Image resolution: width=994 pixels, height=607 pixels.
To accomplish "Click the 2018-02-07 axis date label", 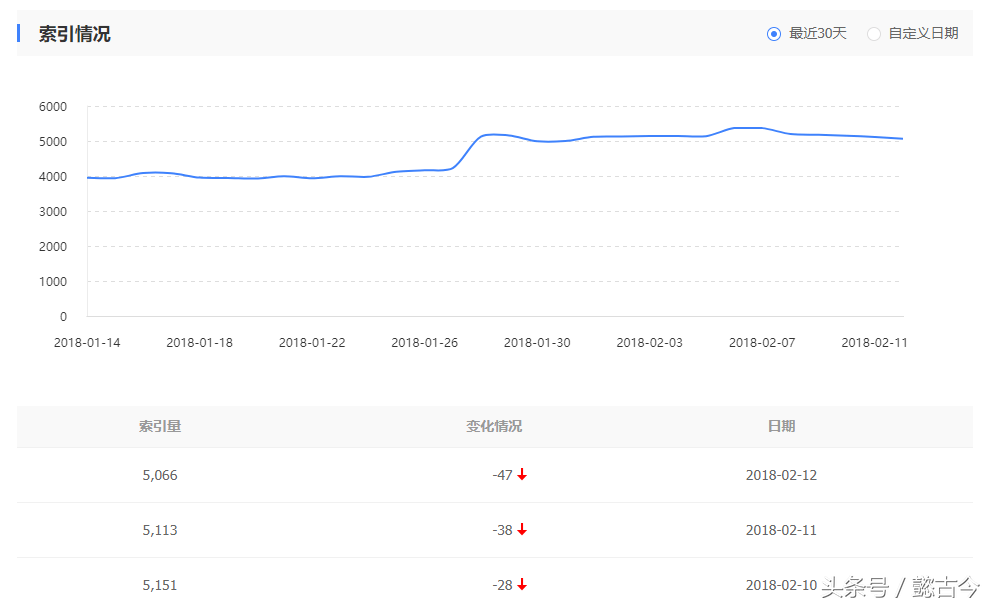I will tap(762, 343).
